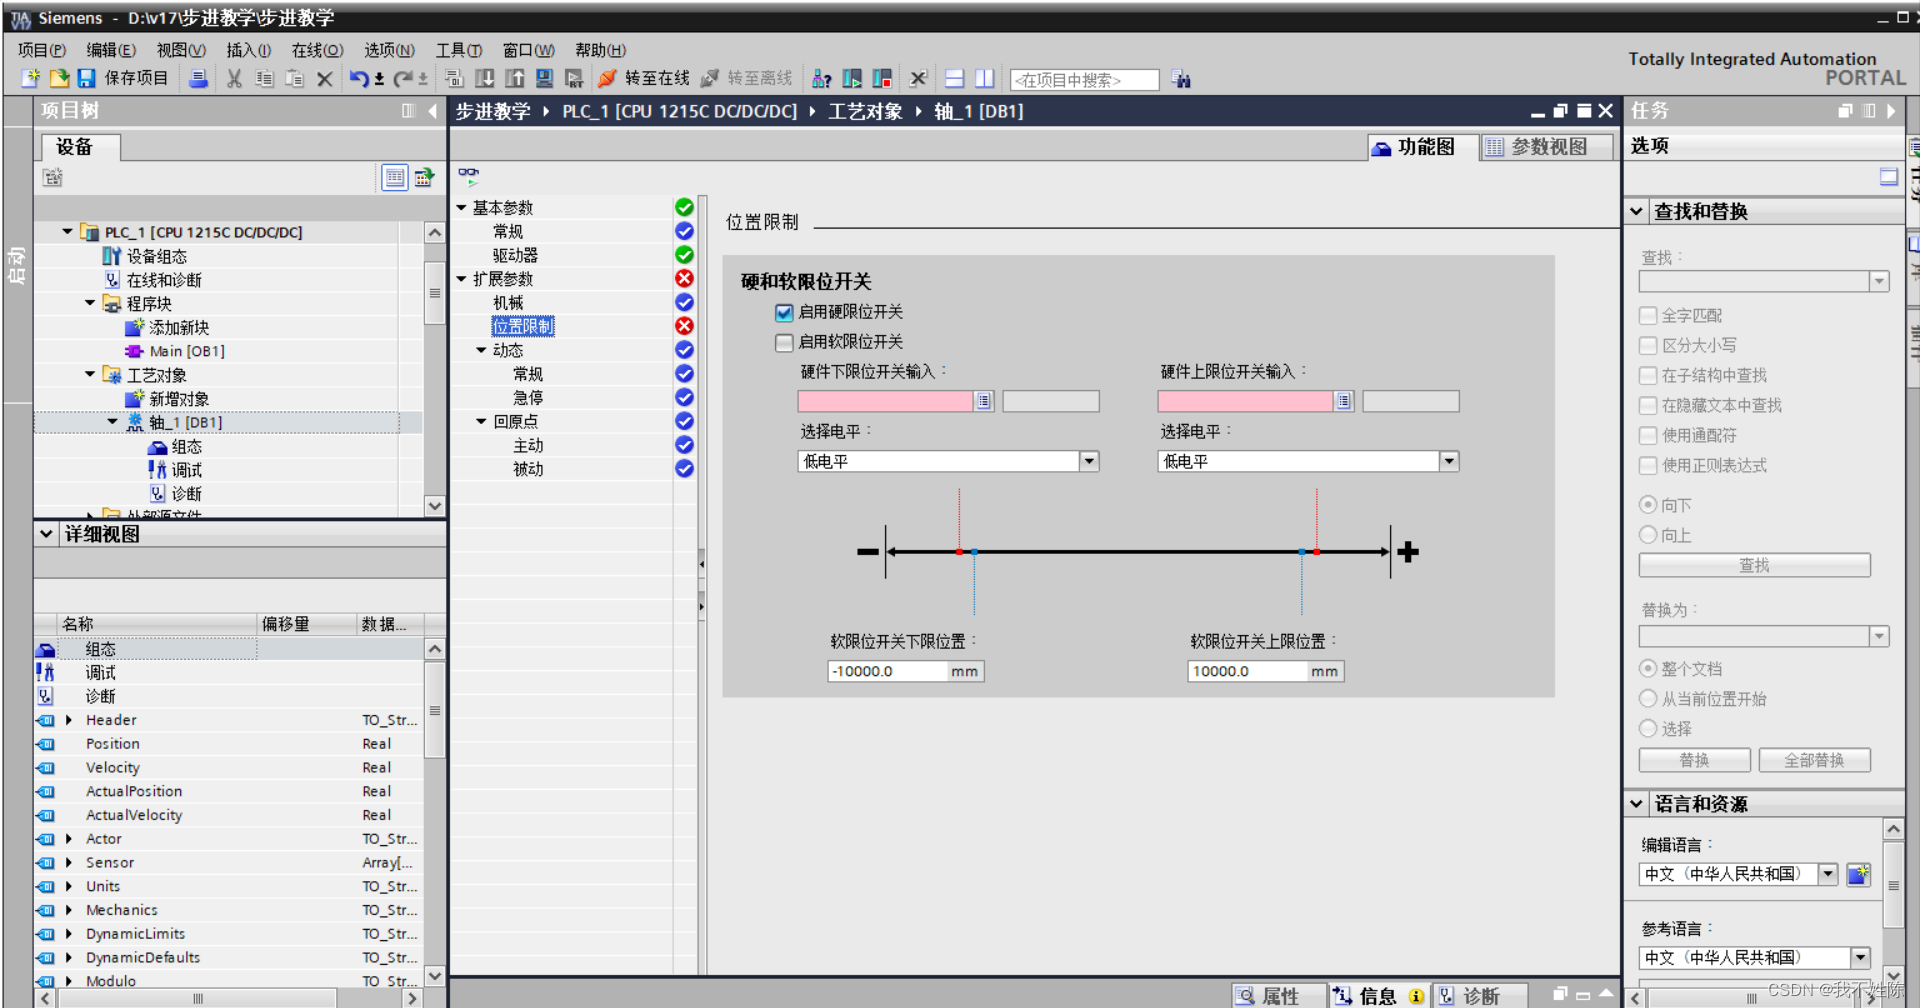Select 向上 search direction radio
The height and width of the screenshot is (1008, 1920).
1648,535
